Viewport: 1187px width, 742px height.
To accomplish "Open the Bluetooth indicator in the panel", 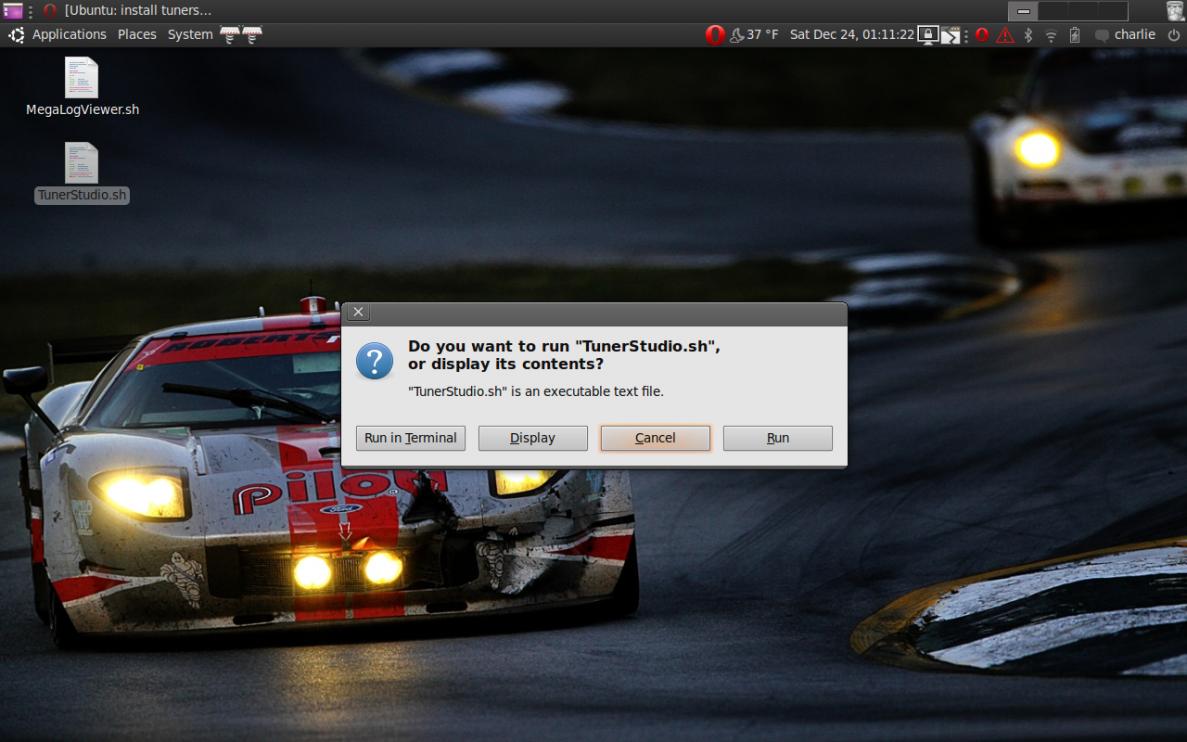I will pos(1028,35).
